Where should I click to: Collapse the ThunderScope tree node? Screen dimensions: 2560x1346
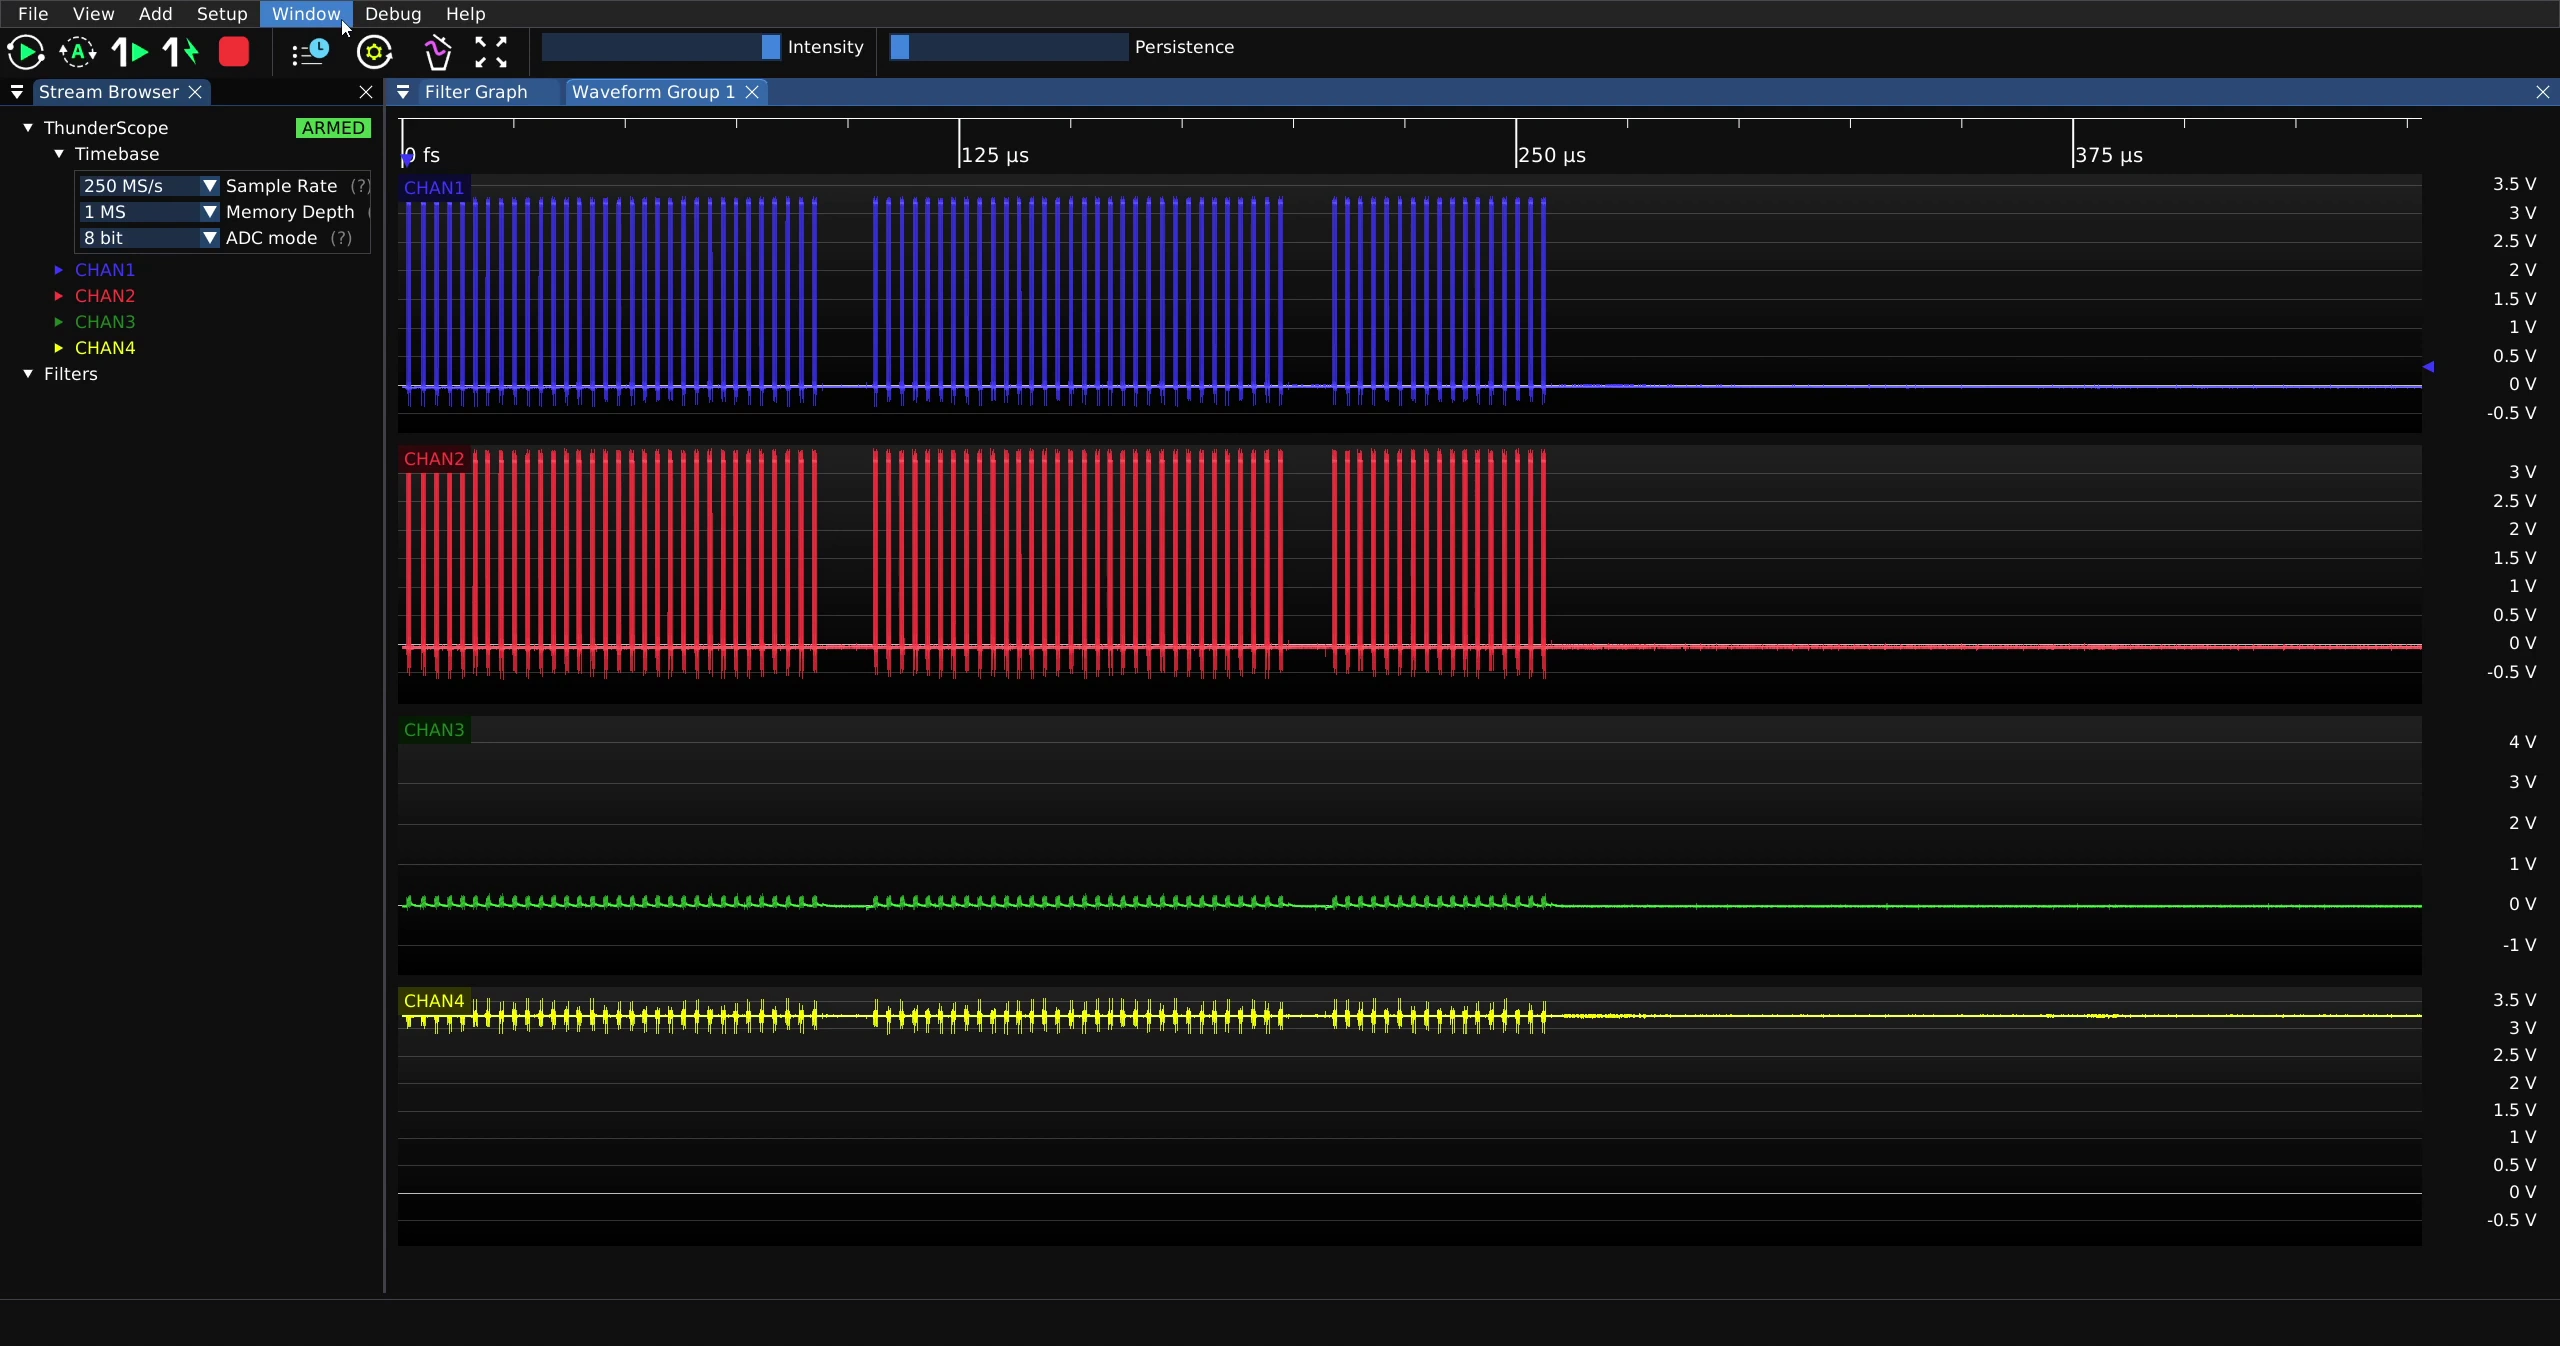(x=28, y=128)
